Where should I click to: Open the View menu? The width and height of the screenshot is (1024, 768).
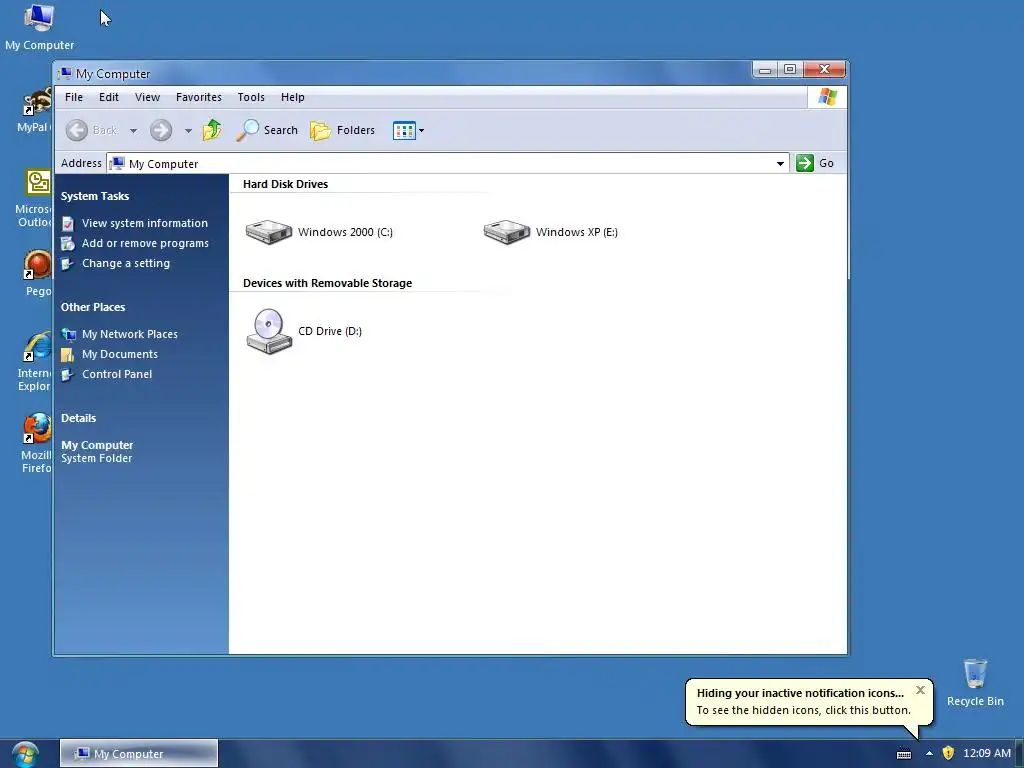(147, 97)
